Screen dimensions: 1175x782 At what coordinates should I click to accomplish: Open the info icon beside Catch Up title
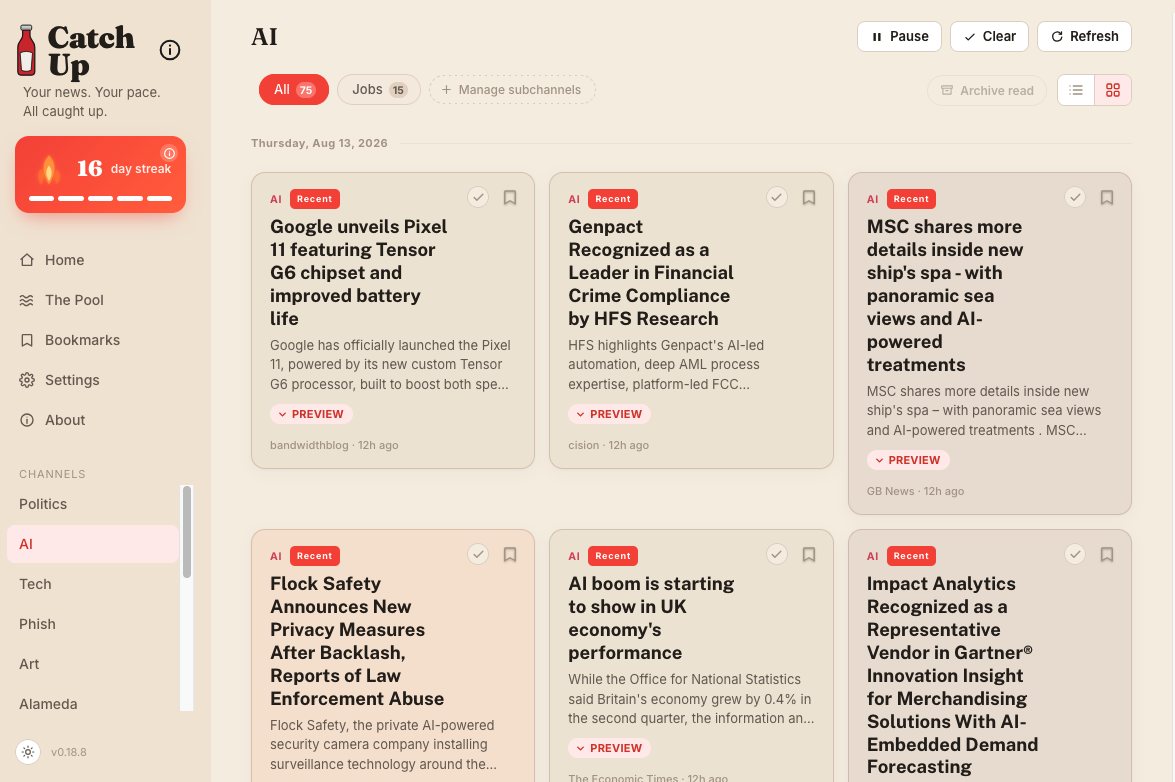tap(170, 50)
